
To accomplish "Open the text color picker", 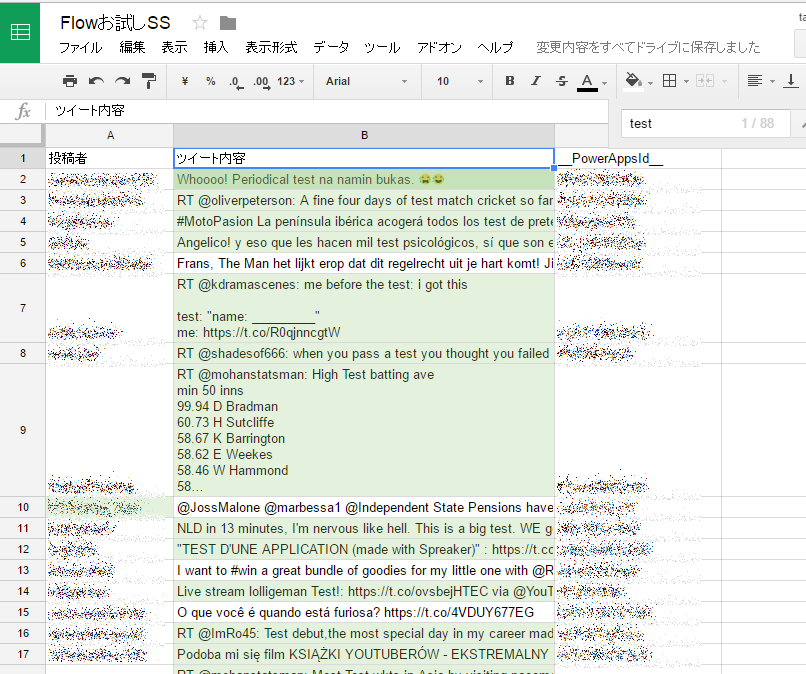I will coord(587,82).
